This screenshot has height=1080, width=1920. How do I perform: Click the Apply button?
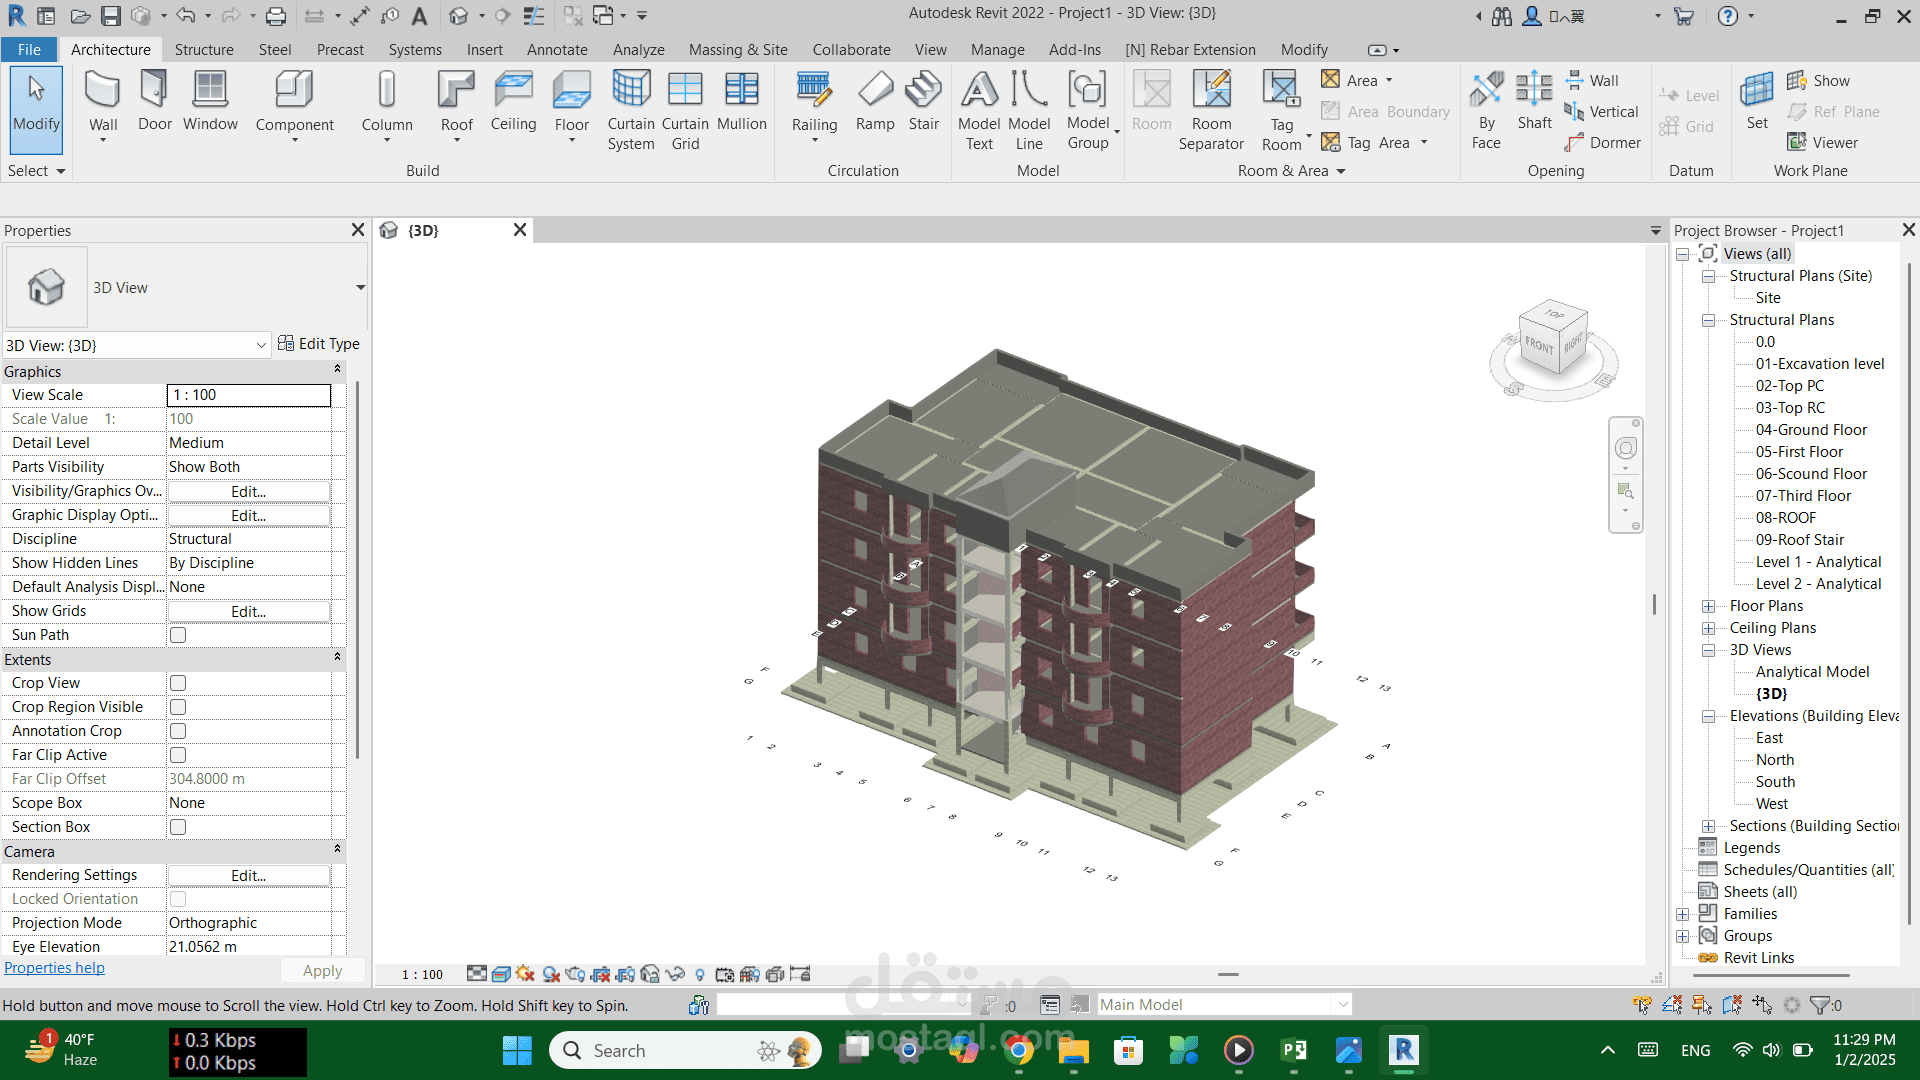click(322, 970)
